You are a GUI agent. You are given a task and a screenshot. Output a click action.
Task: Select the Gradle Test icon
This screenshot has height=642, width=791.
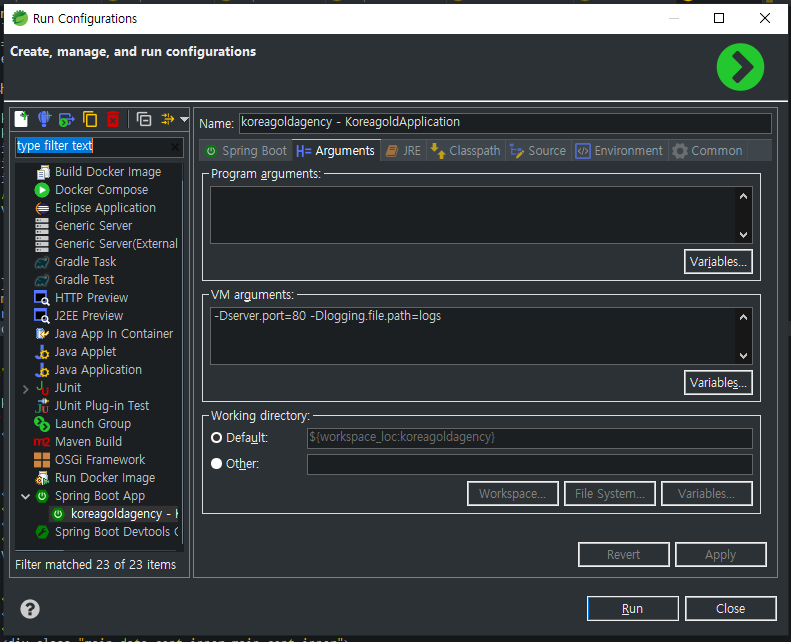42,280
